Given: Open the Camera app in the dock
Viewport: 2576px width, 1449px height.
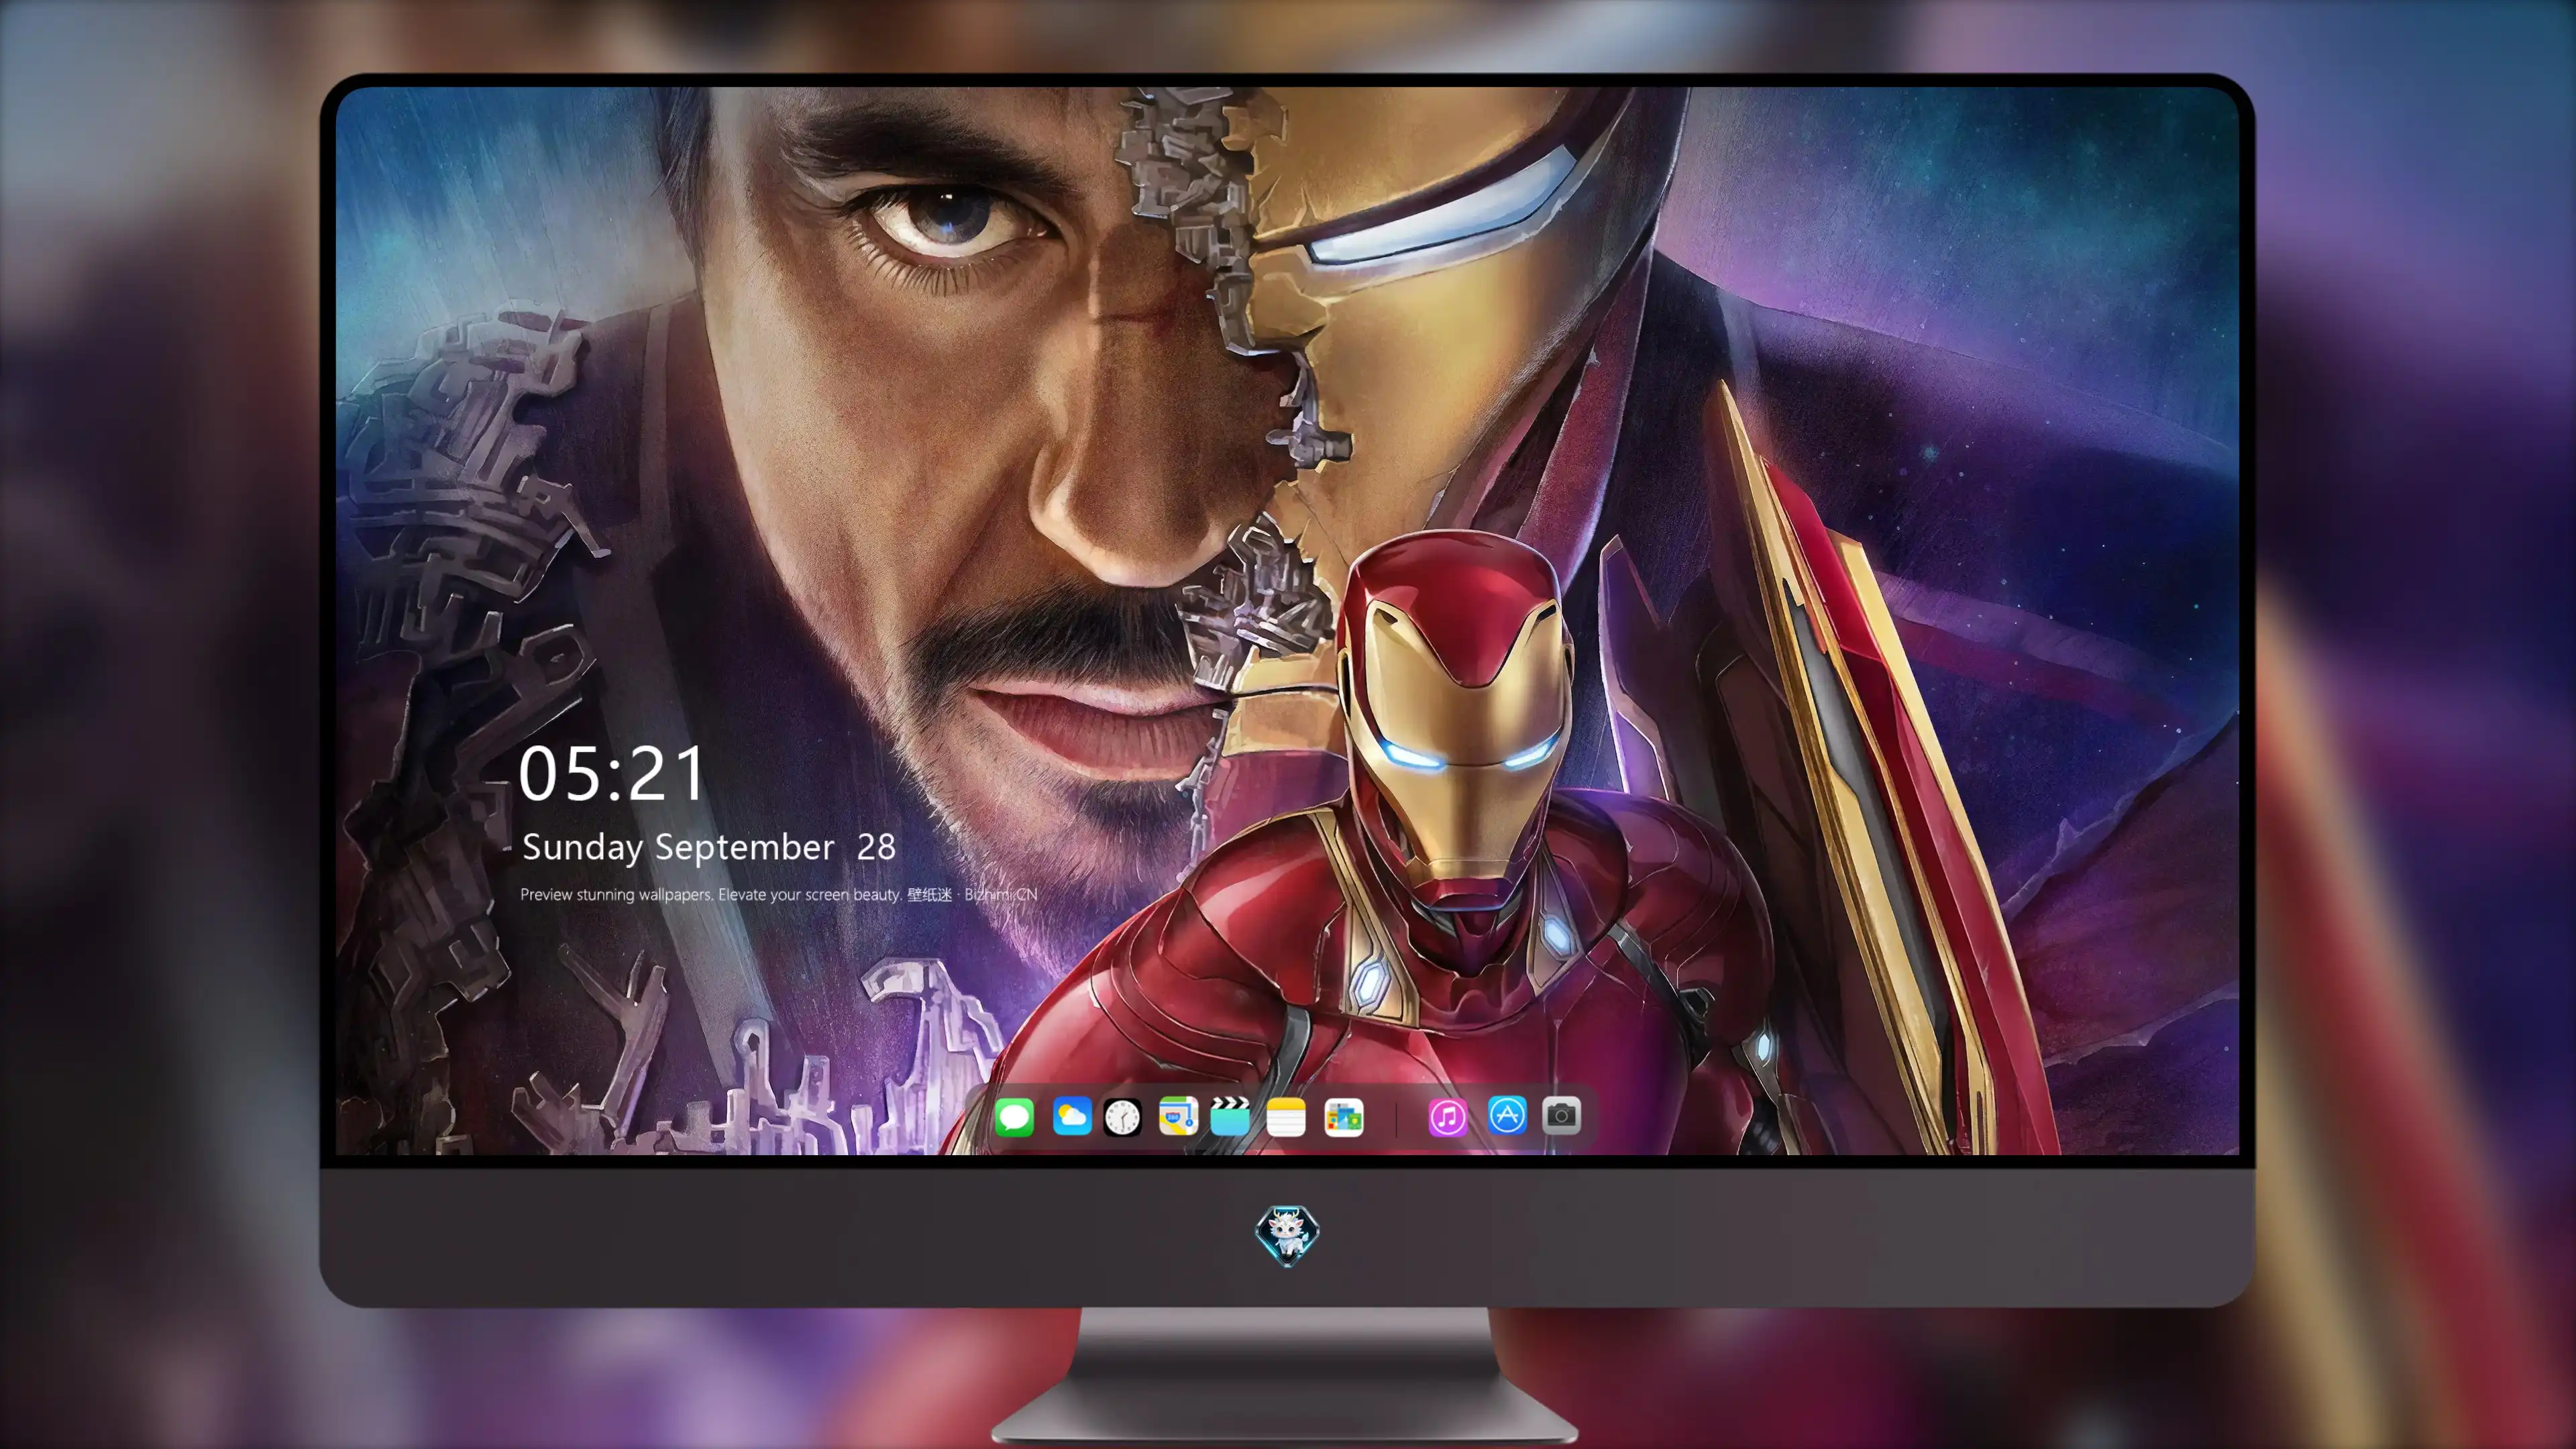Looking at the screenshot, I should click(x=1561, y=1116).
